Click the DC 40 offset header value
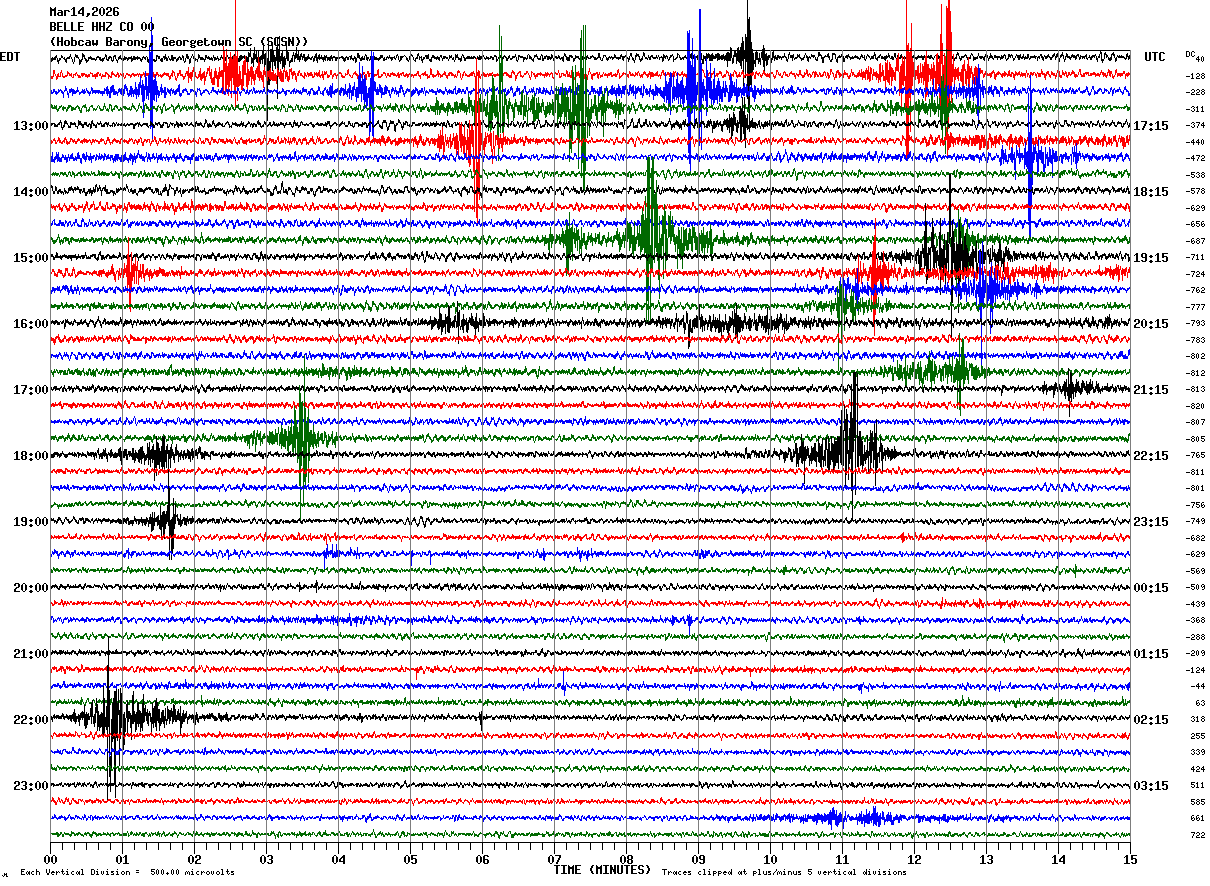This screenshot has width=1210, height=886. point(1195,57)
